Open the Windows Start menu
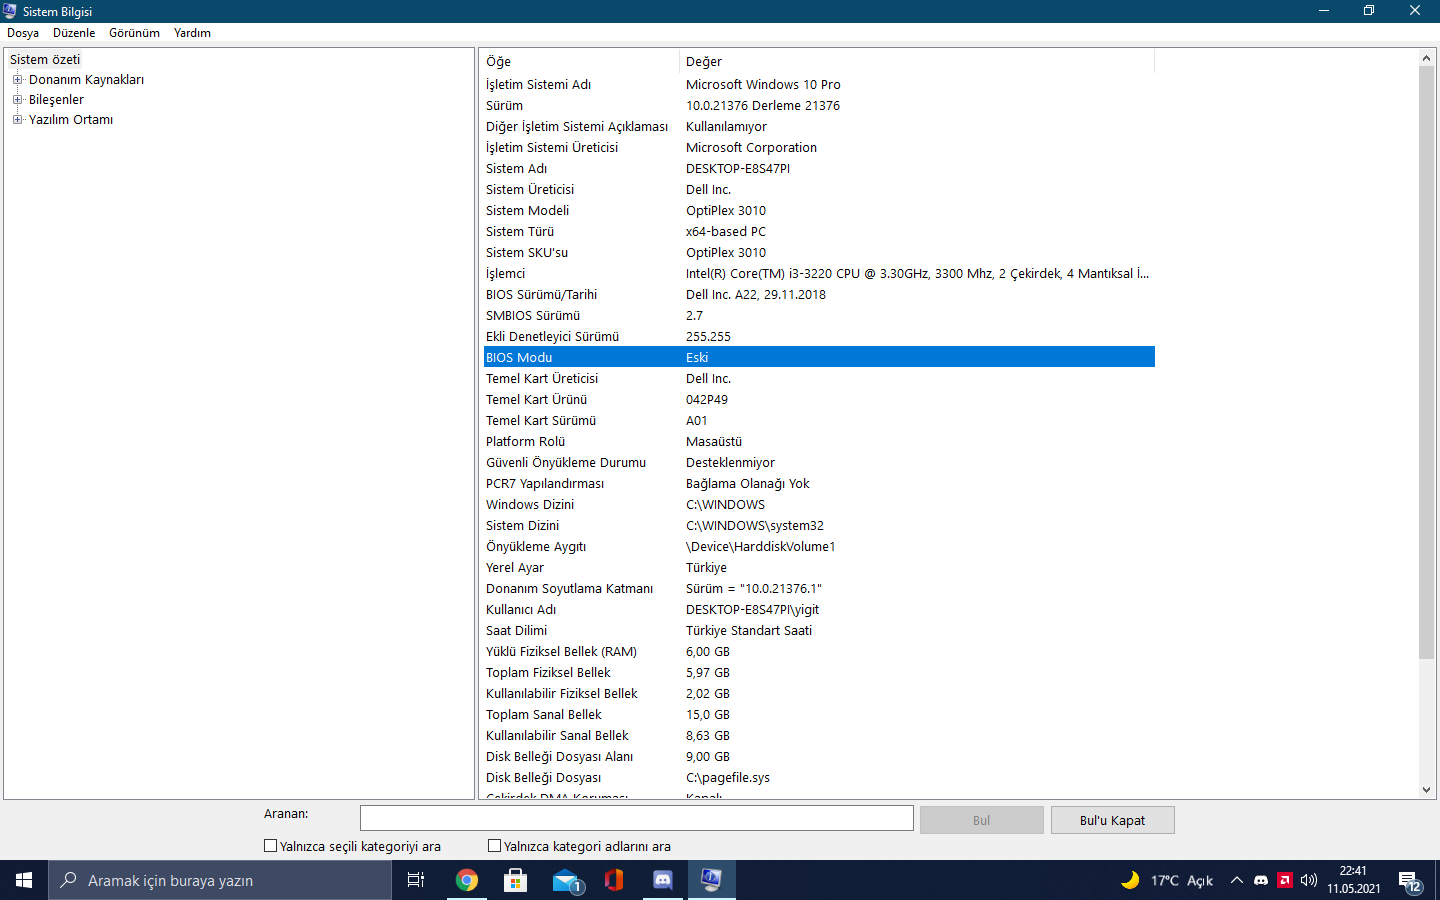1440x900 pixels. pyautogui.click(x=24, y=880)
